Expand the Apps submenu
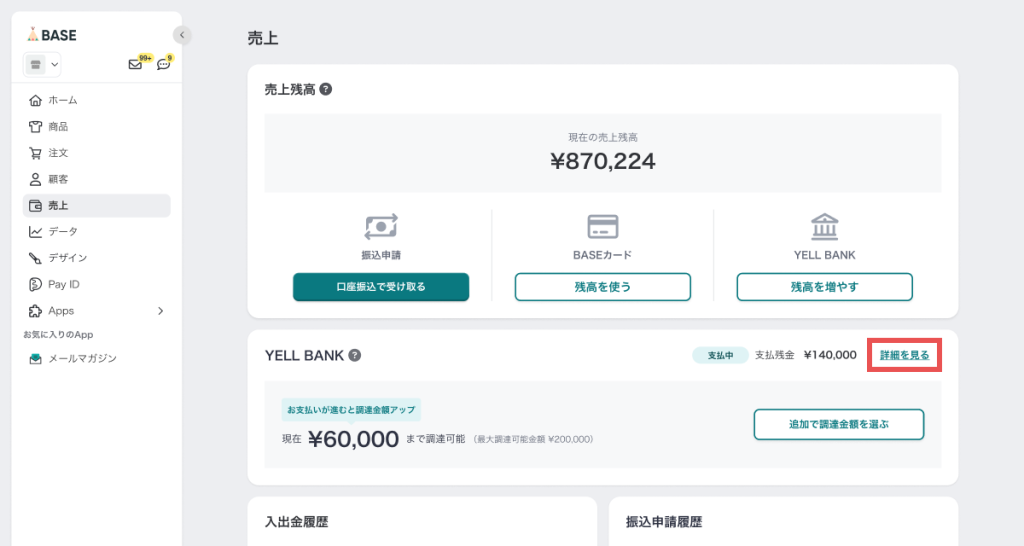Viewport: 1024px width, 546px height. click(x=160, y=311)
